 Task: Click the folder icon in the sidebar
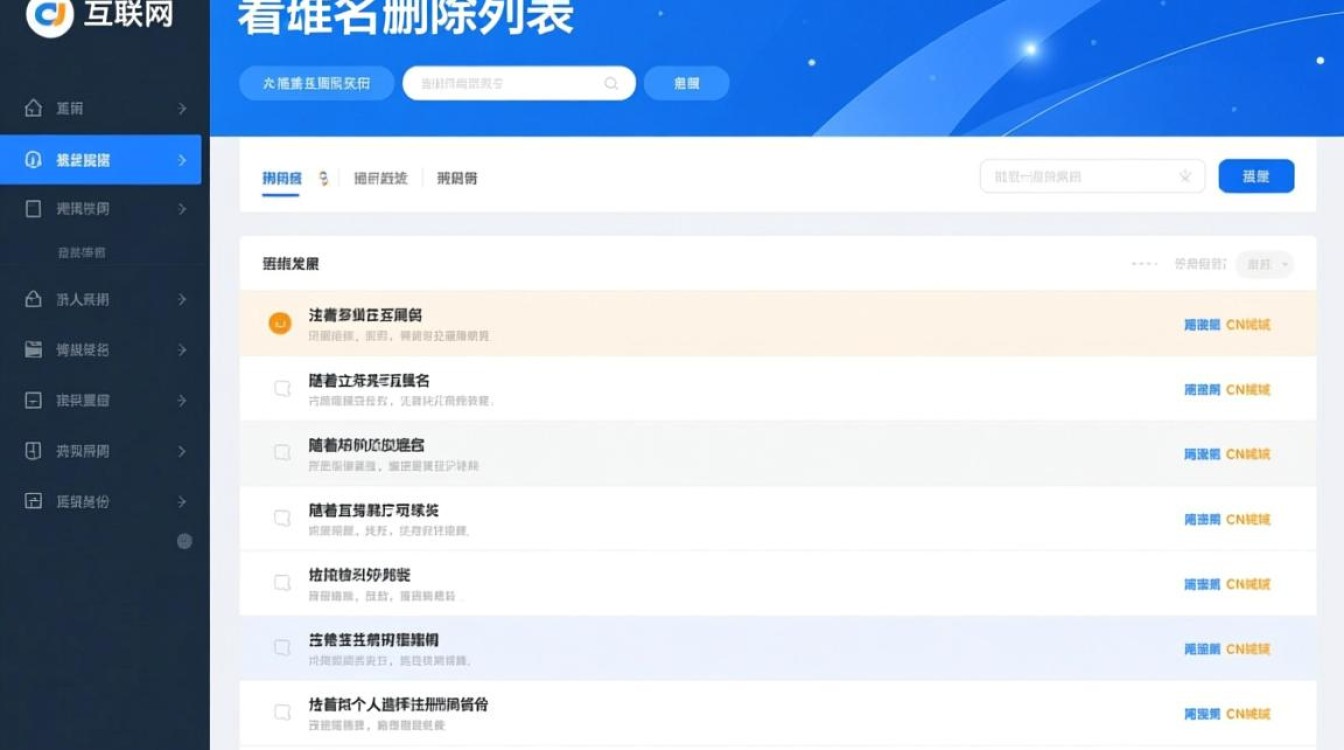(x=34, y=350)
